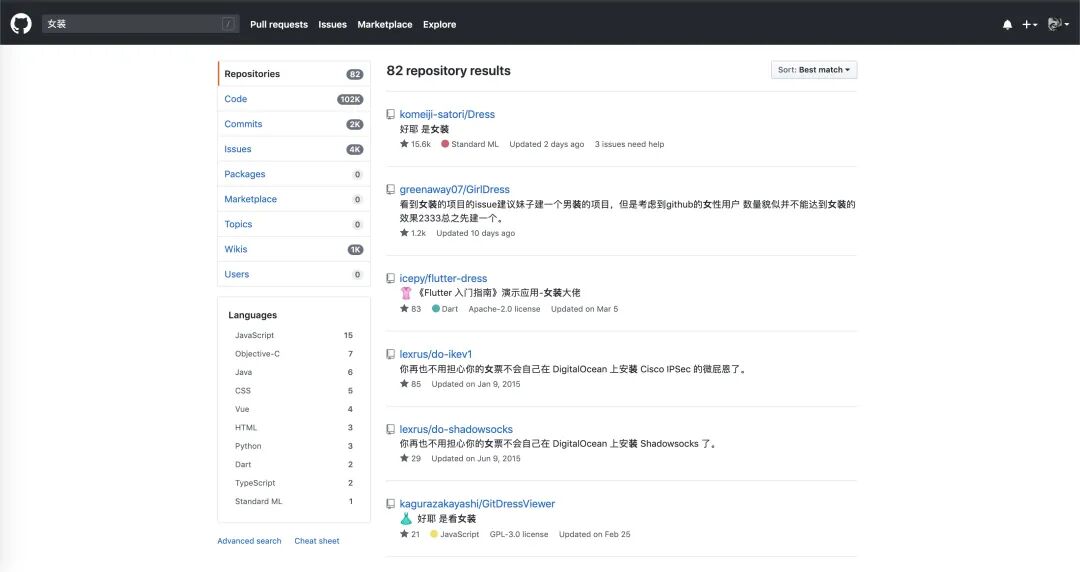Click the star icon with 21 stars
1080x572 pixels.
404,534
